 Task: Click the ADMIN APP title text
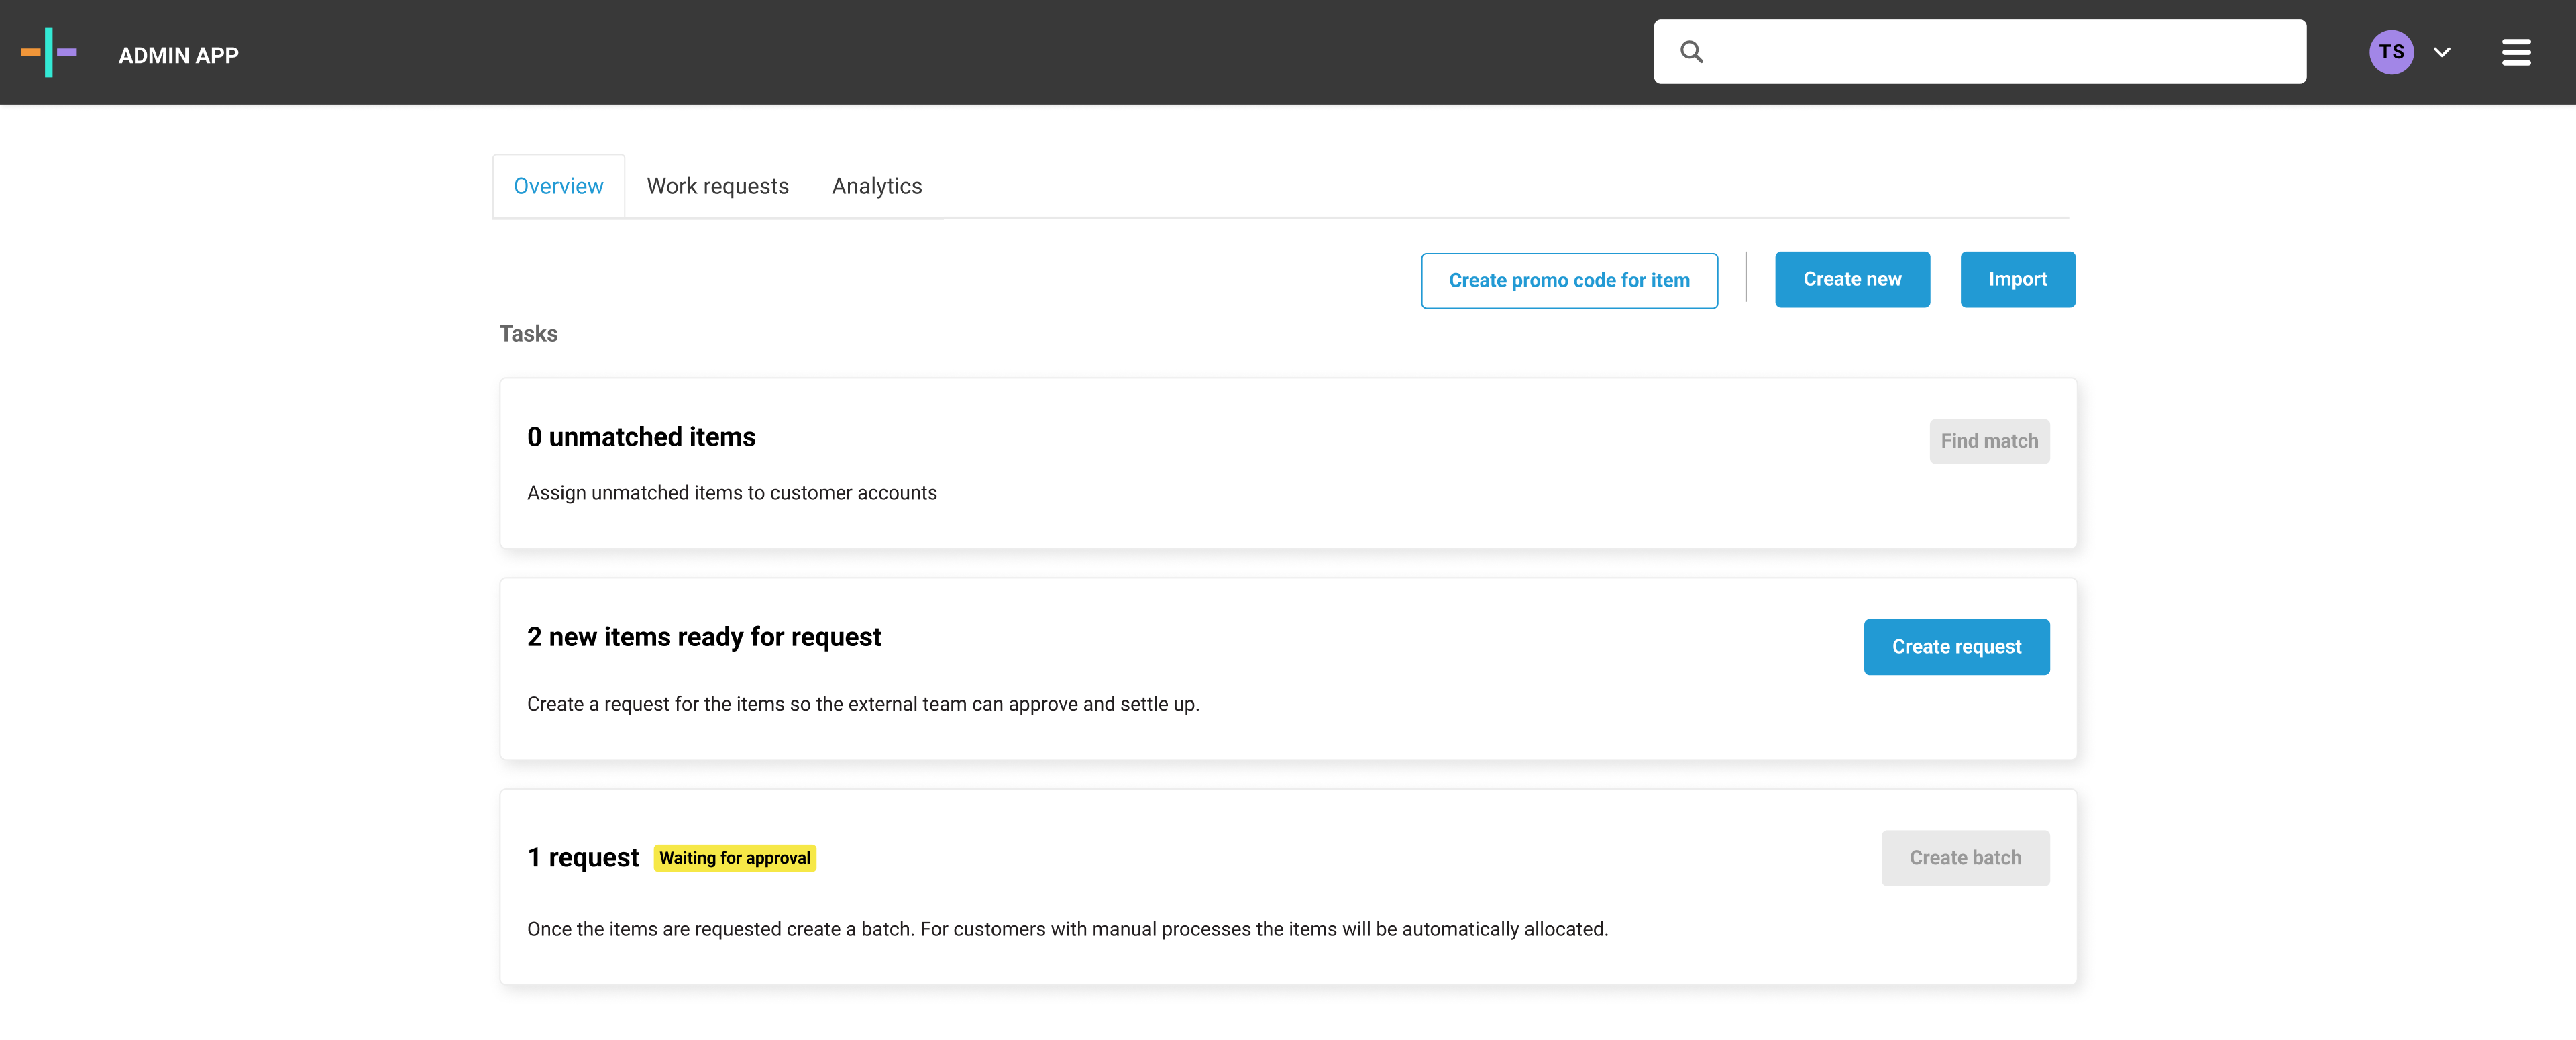[x=178, y=56]
